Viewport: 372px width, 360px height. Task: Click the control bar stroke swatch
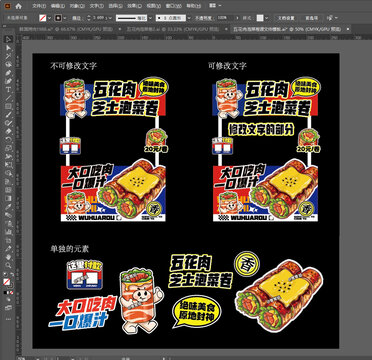pyautogui.click(x=58, y=18)
